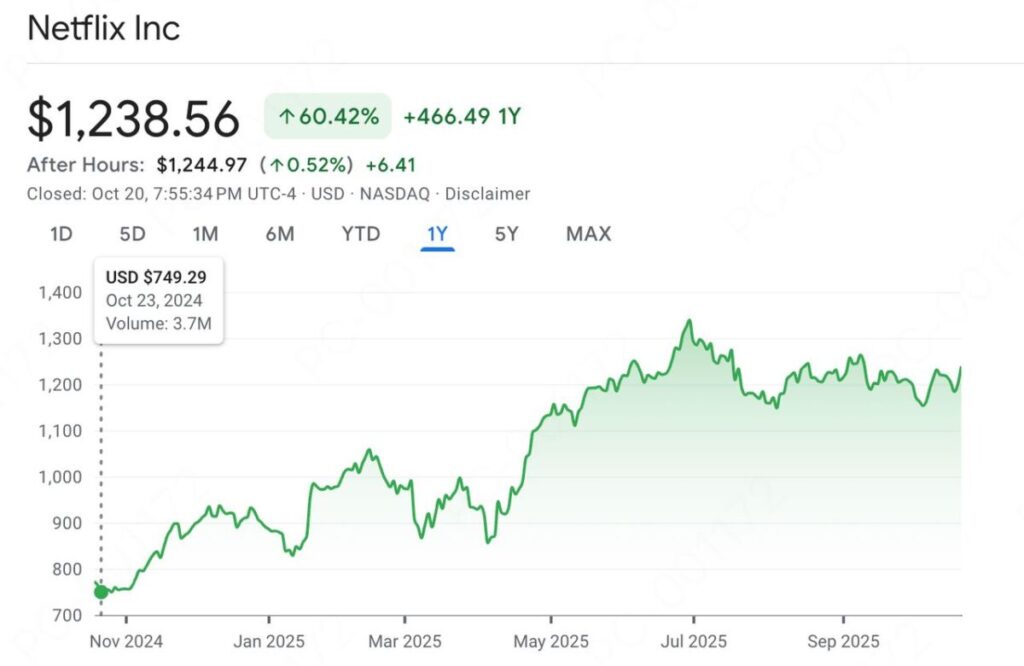Viewport: 1024px width, 666px height.
Task: Click the USD $749.29 tooltip box
Action: click(158, 300)
